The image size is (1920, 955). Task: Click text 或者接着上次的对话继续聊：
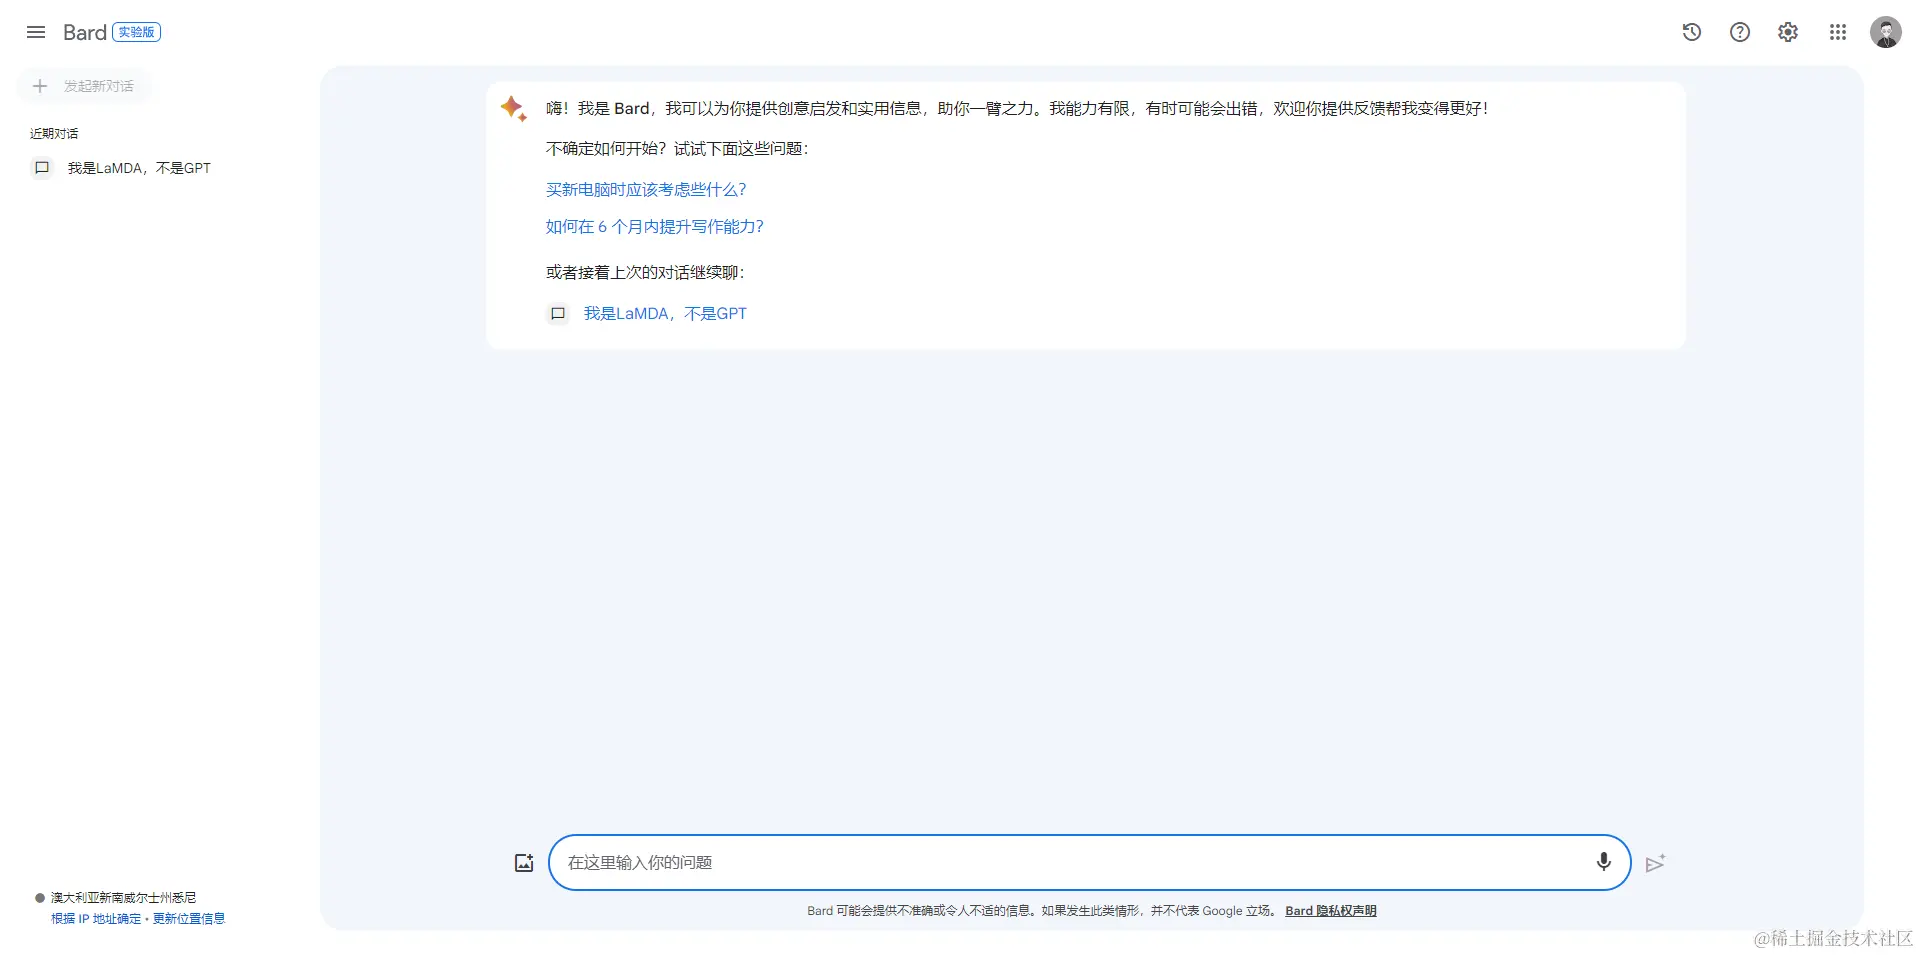(645, 273)
